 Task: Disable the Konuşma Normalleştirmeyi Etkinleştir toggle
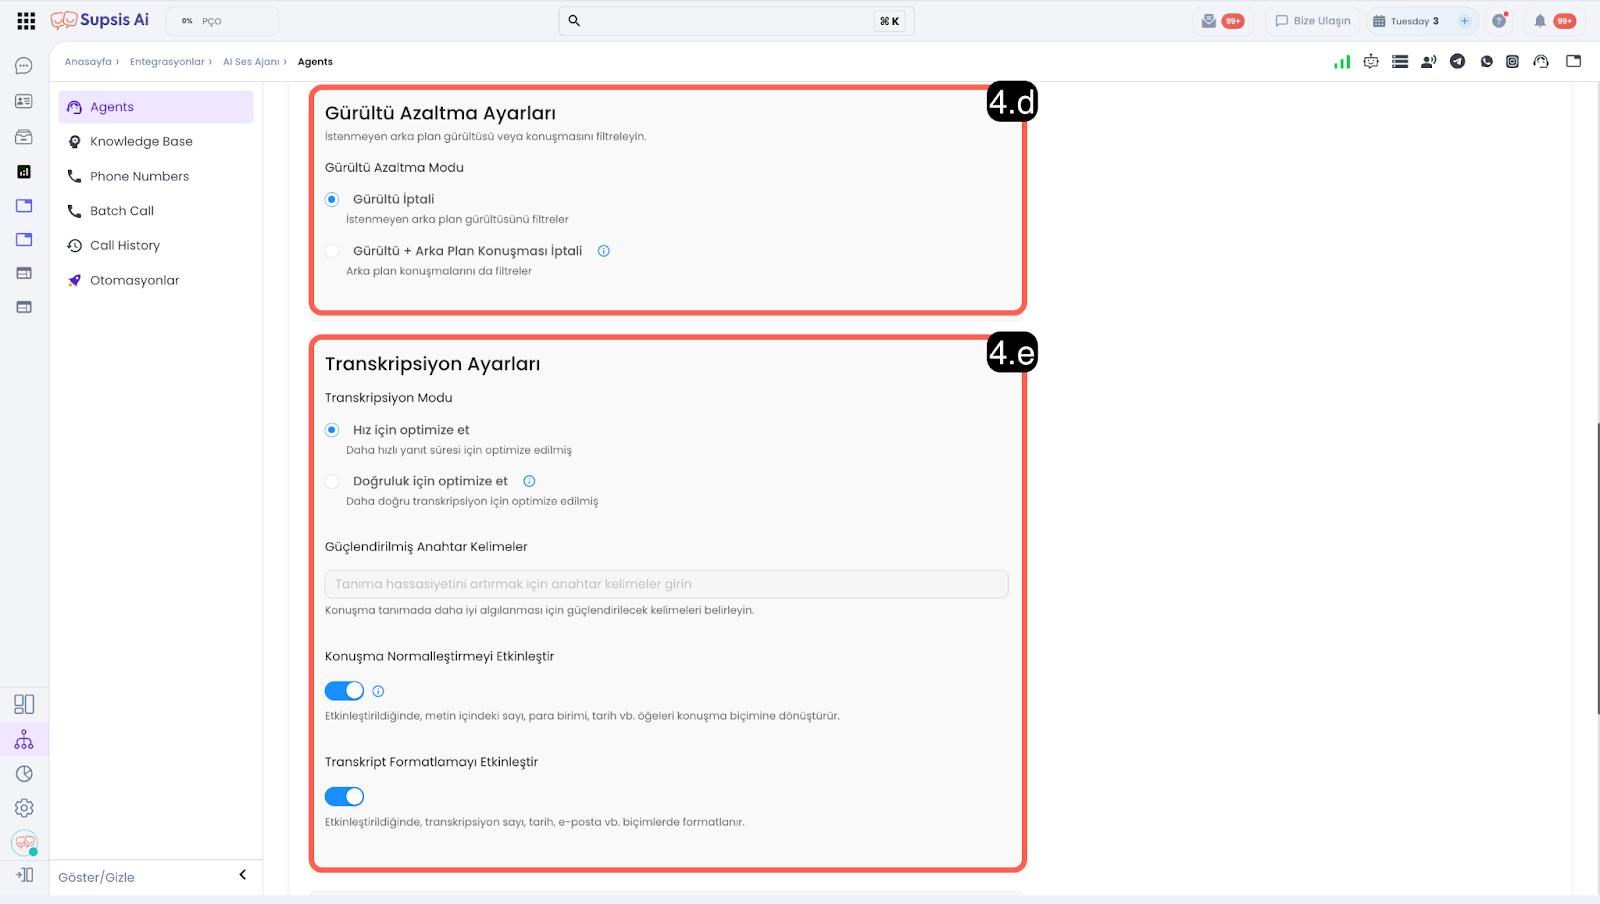click(344, 691)
